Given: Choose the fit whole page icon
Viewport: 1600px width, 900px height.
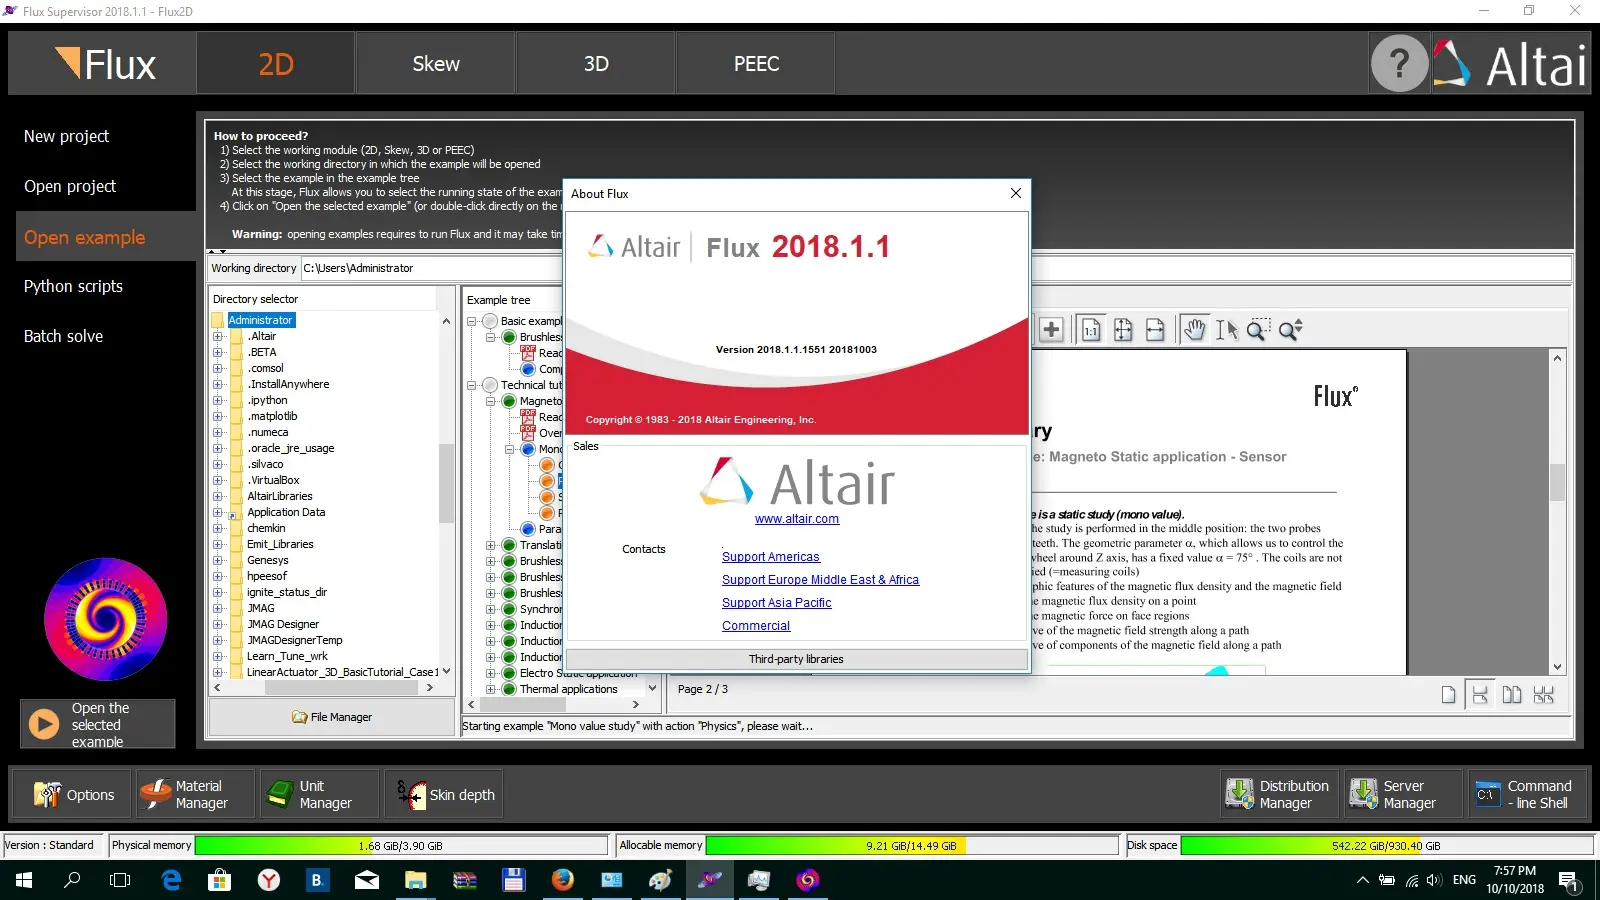Looking at the screenshot, I should pyautogui.click(x=1123, y=330).
